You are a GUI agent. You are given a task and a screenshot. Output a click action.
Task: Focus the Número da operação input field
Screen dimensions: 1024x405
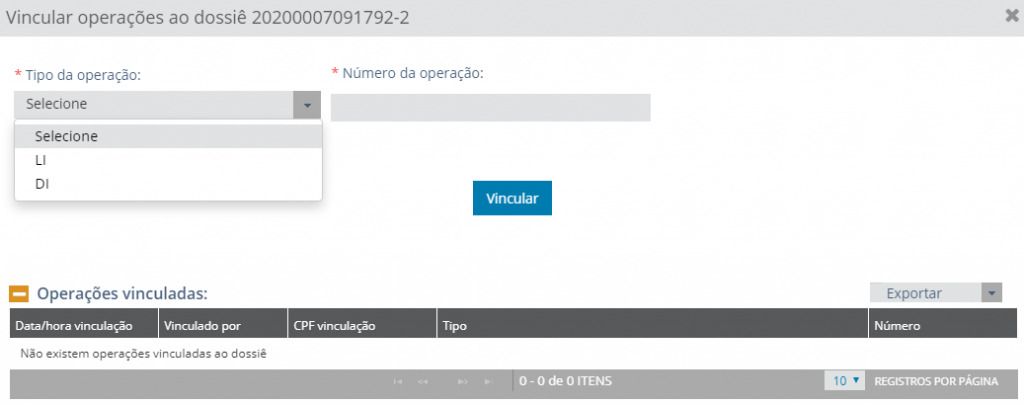(x=490, y=108)
